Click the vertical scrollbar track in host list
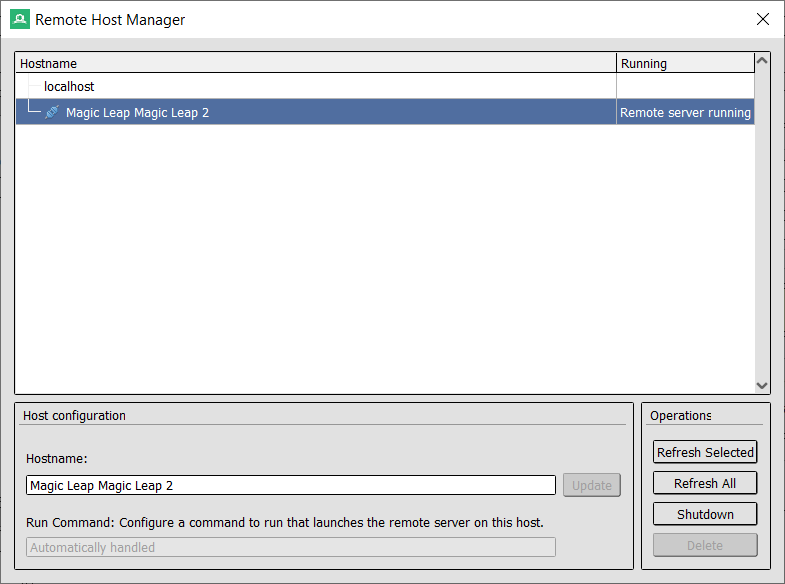Image resolution: width=785 pixels, height=584 pixels. tap(763, 220)
